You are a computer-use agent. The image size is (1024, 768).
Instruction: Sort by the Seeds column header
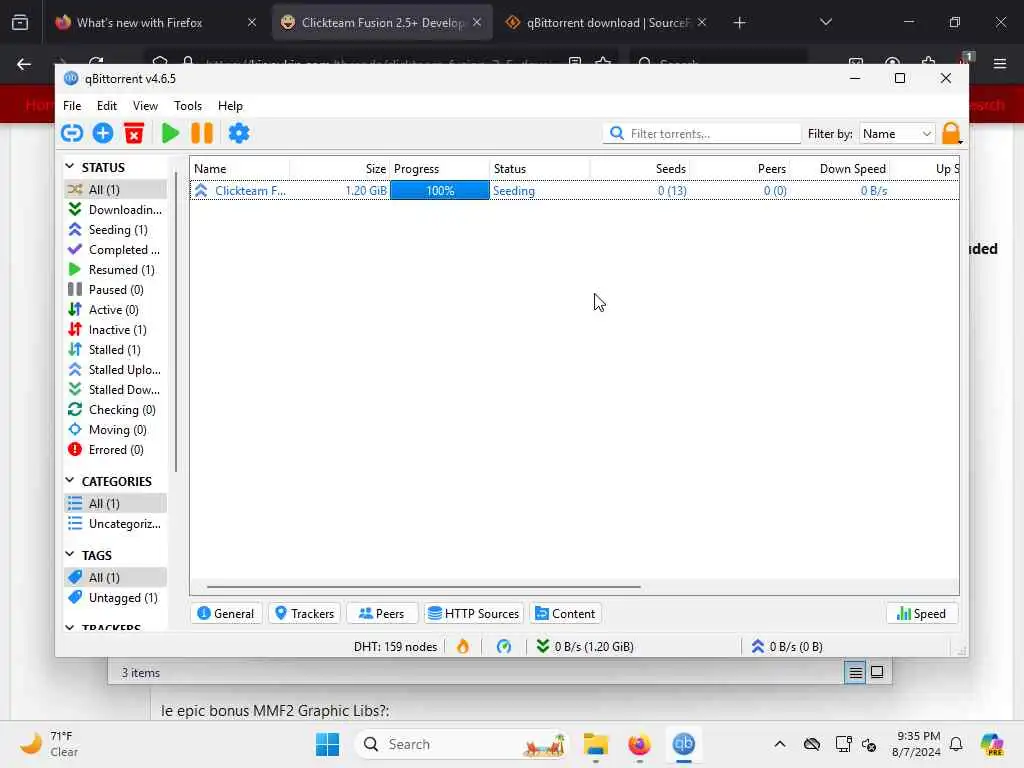click(x=640, y=168)
